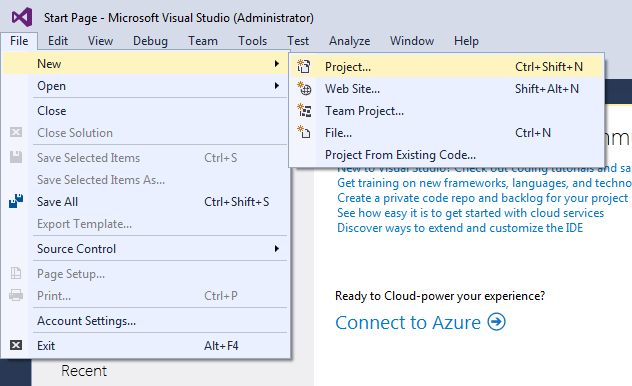The image size is (632, 386).
Task: Open Discover ways to extend IDE link
Action: [x=460, y=228]
